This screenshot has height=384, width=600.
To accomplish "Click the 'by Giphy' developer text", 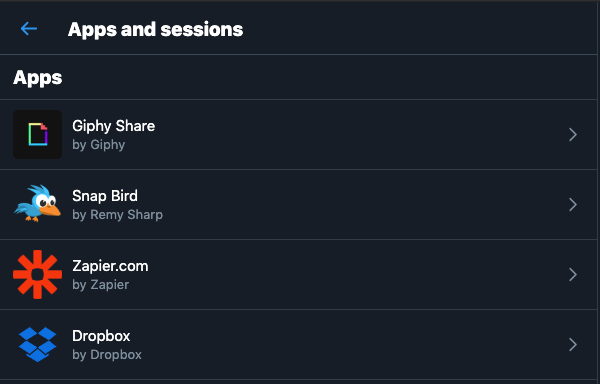I will pos(99,145).
